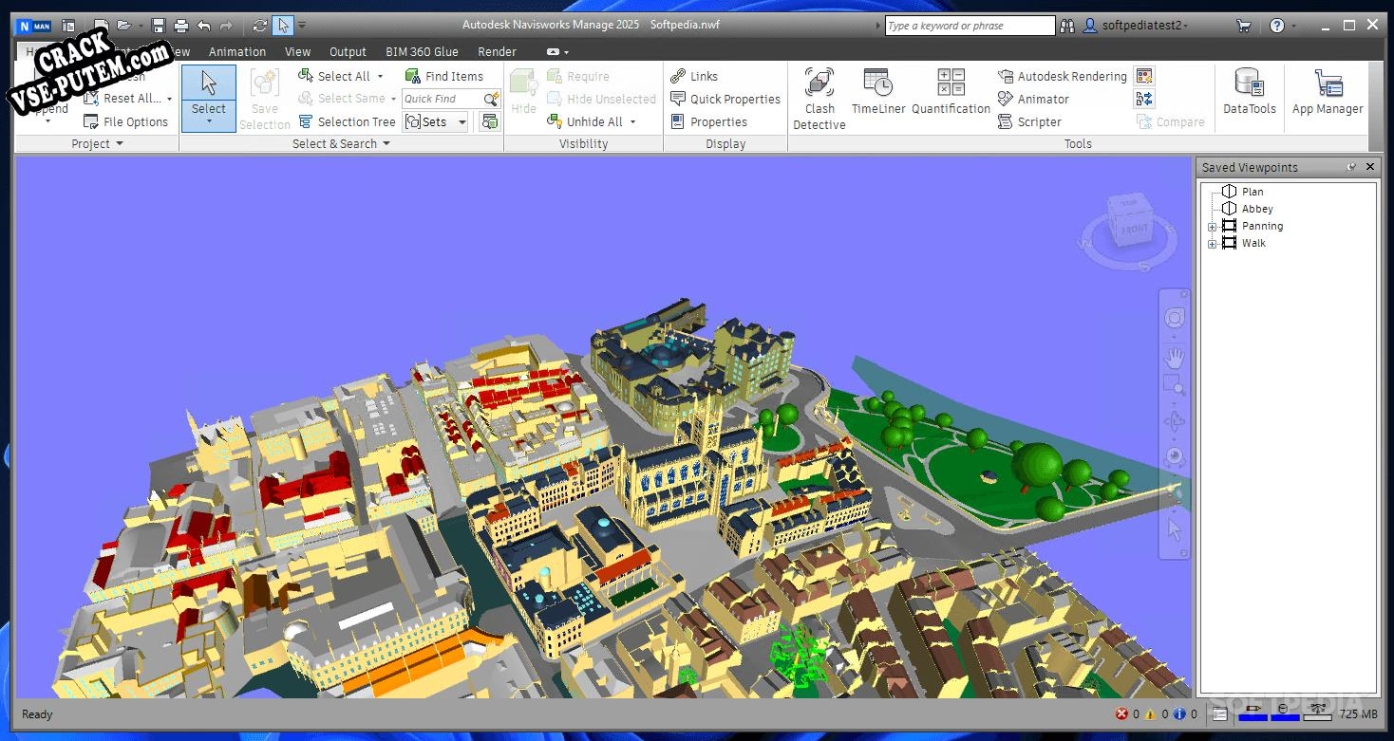
Task: Expand the Walk animation node
Action: [x=1212, y=244]
